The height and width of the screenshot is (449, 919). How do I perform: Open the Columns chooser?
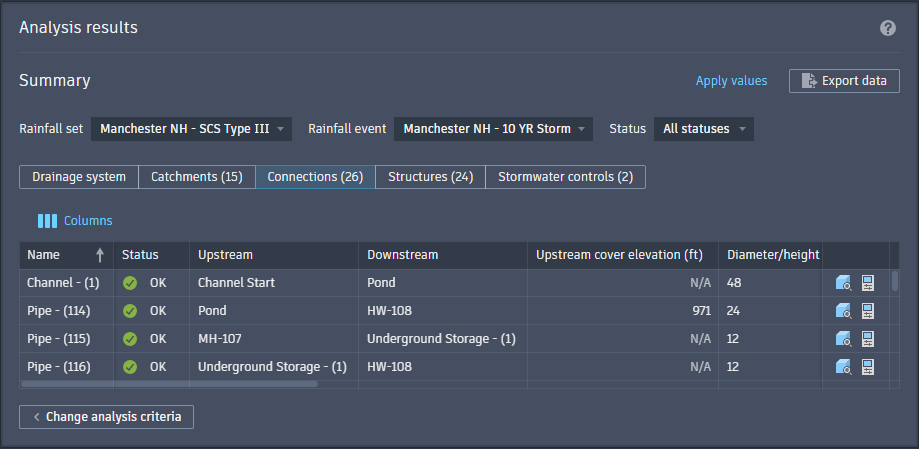(75, 221)
